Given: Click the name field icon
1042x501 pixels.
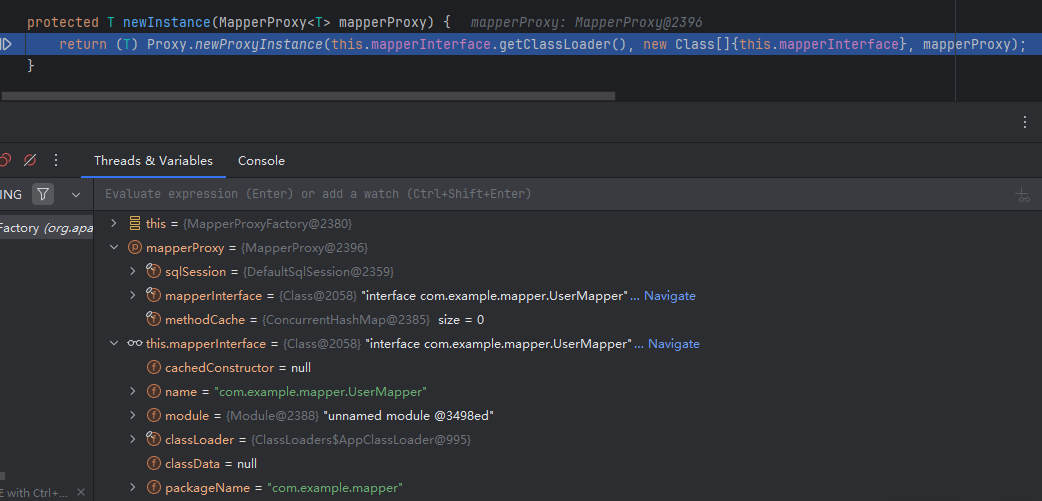Looking at the screenshot, I should tap(154, 391).
